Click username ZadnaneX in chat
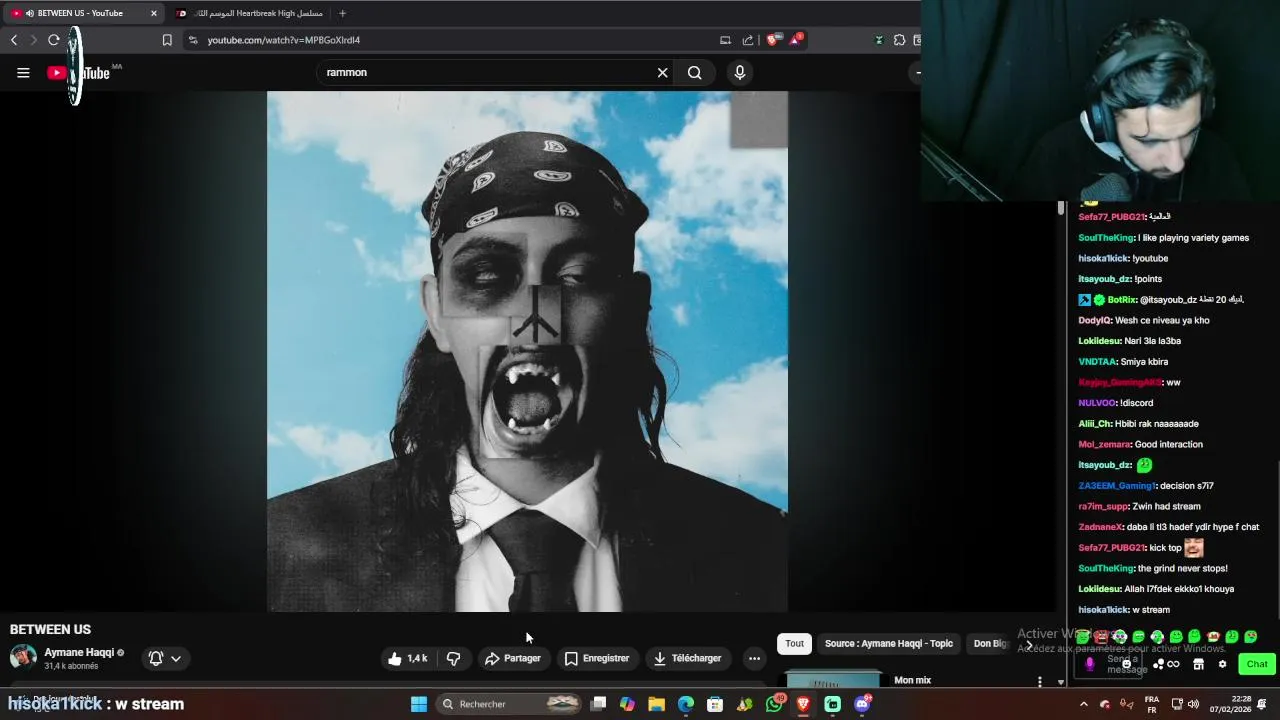 coord(1099,527)
